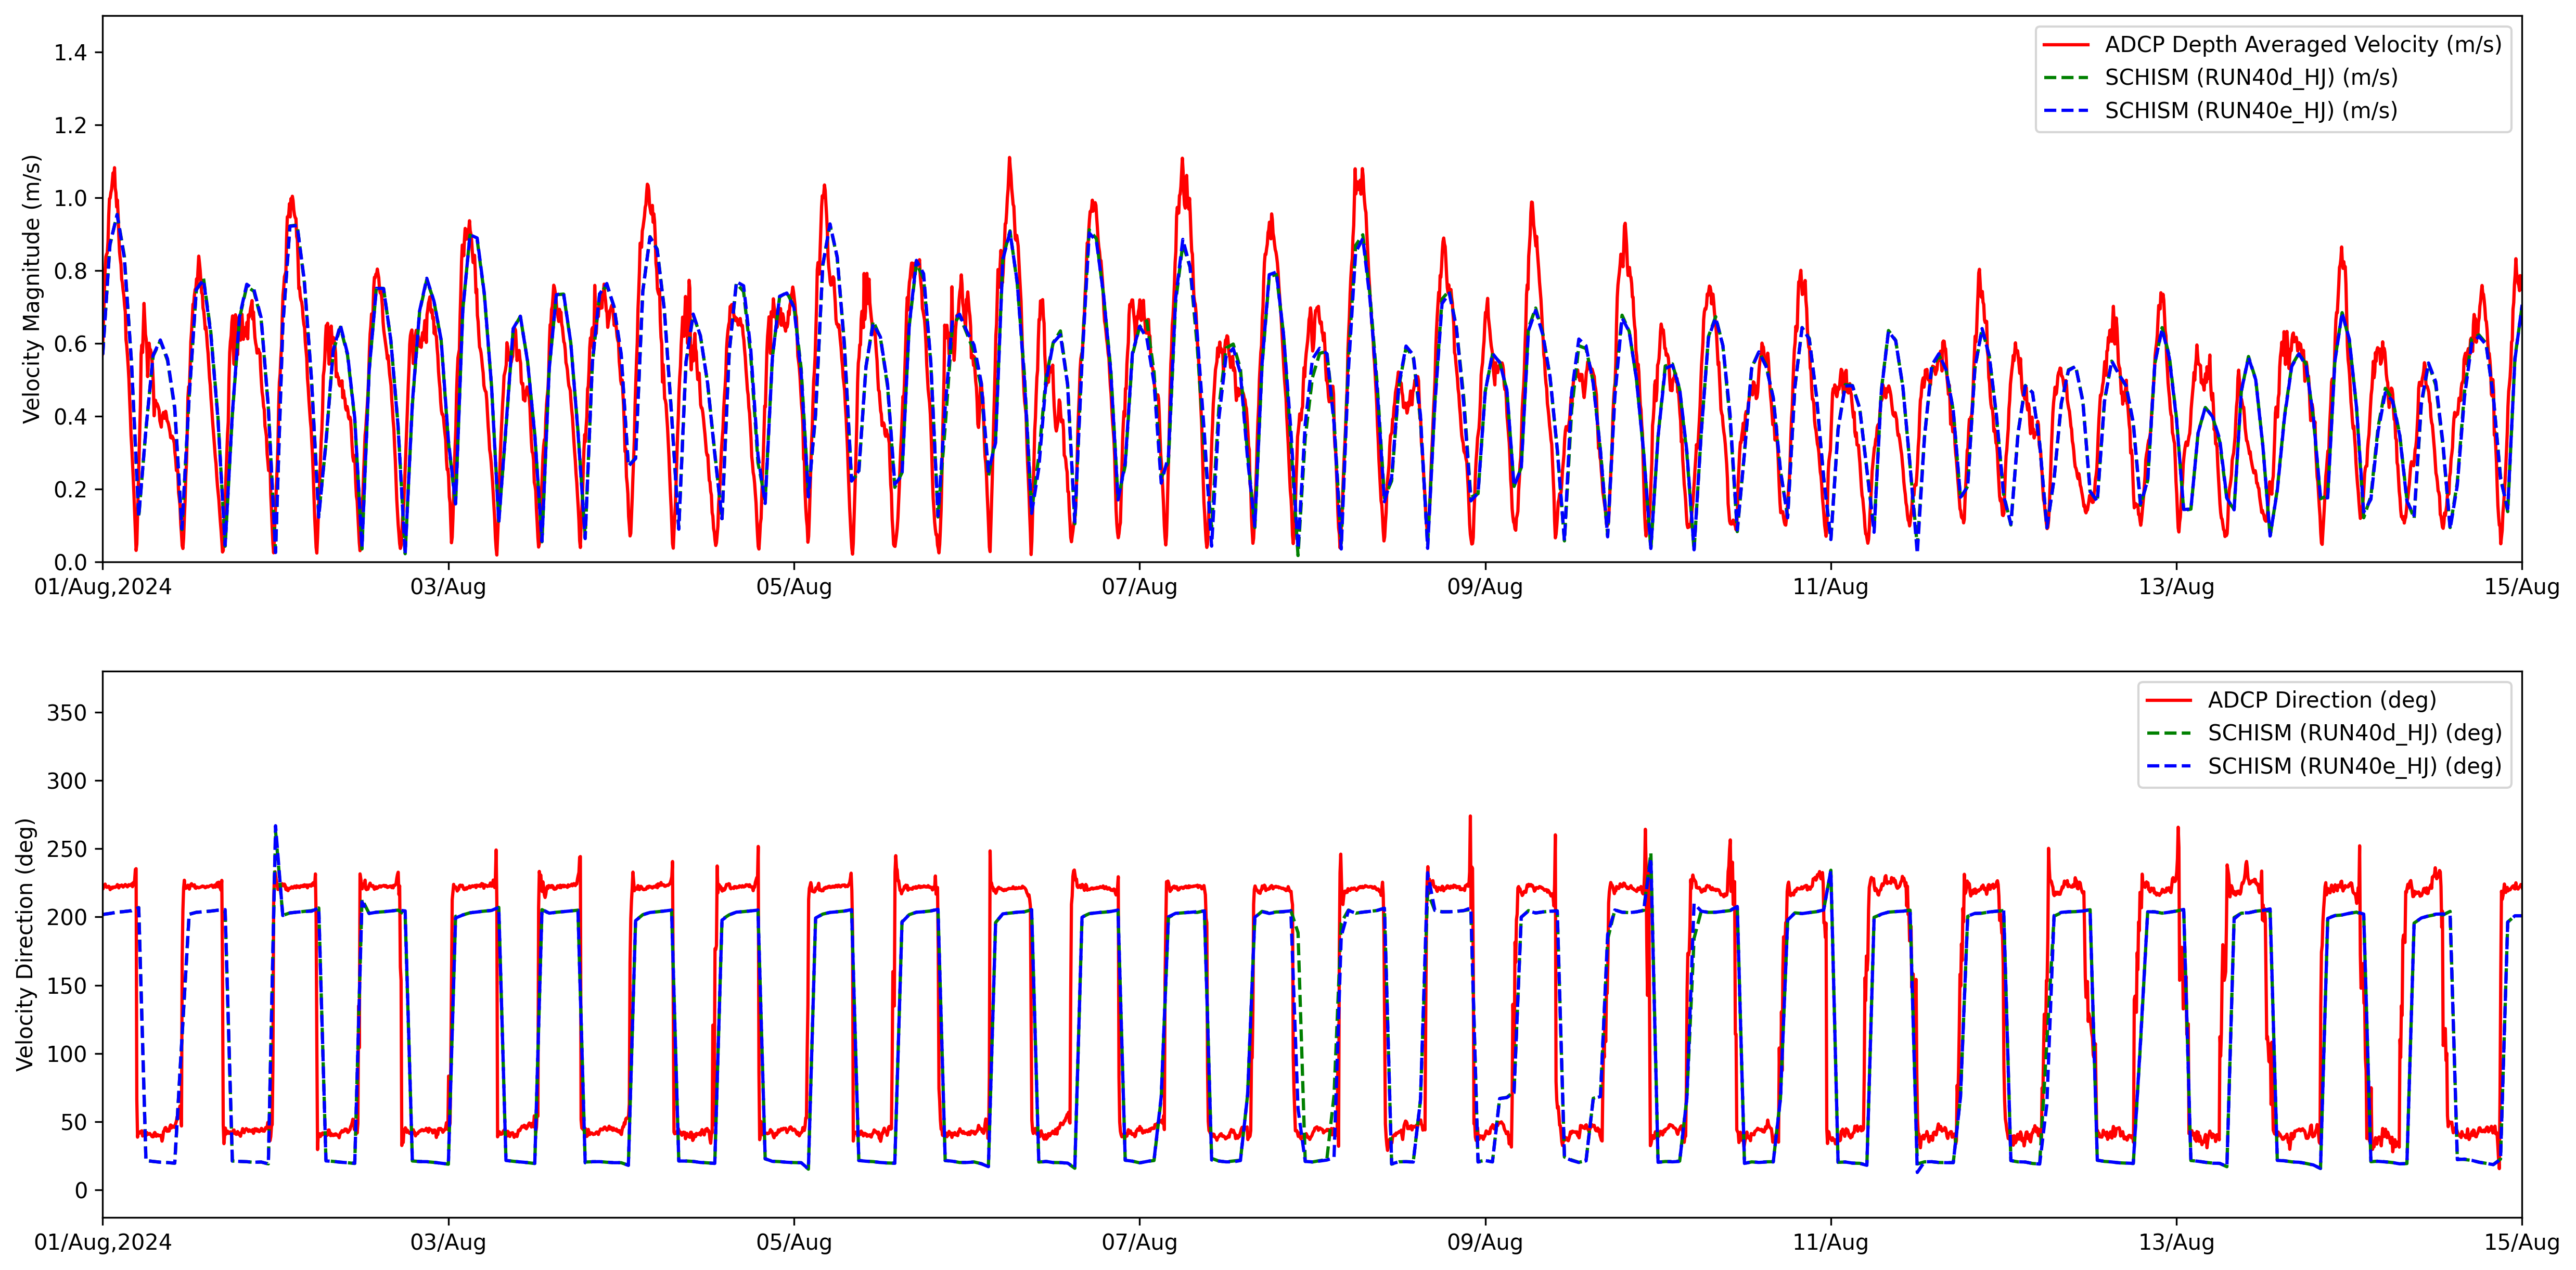
Task: Click '11/Aug' tick label under bottom plot
Action: click(1830, 1243)
